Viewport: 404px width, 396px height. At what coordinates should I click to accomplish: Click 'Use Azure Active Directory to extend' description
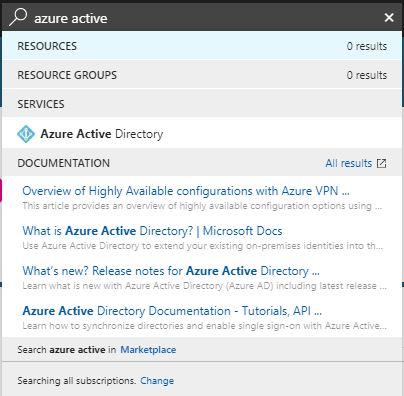(x=203, y=246)
